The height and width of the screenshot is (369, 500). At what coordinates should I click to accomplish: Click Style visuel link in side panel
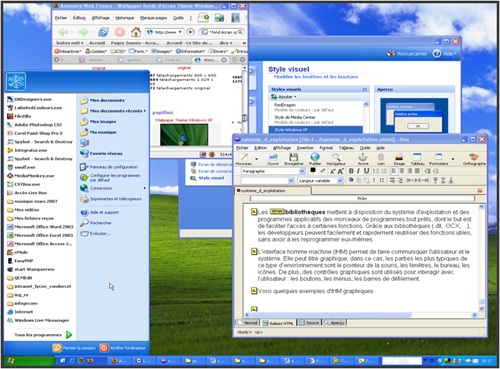point(211,178)
